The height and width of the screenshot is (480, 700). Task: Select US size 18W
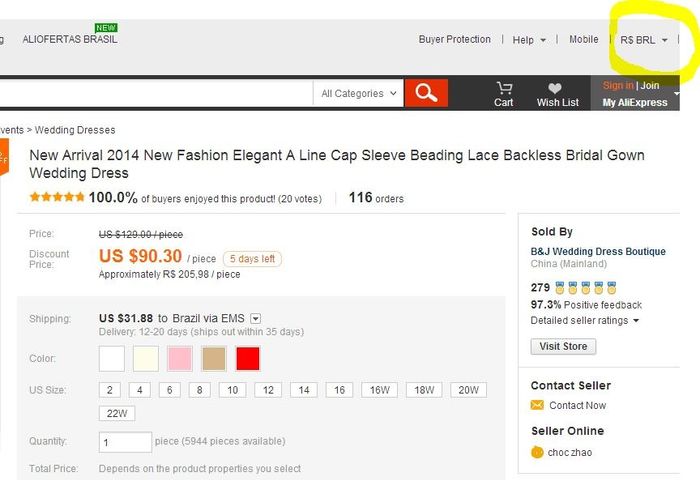[424, 390]
